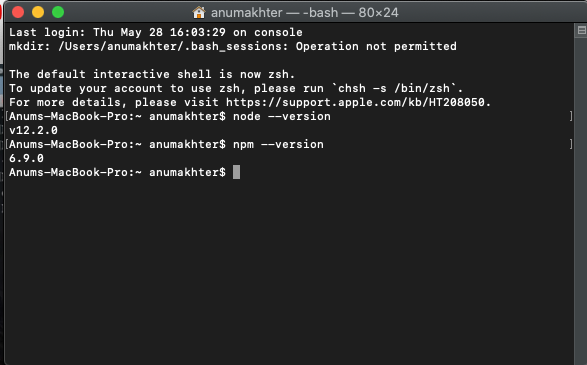Viewport: 587px width, 365px height.
Task: Click the yellow minimize window button
Action: coord(38,12)
